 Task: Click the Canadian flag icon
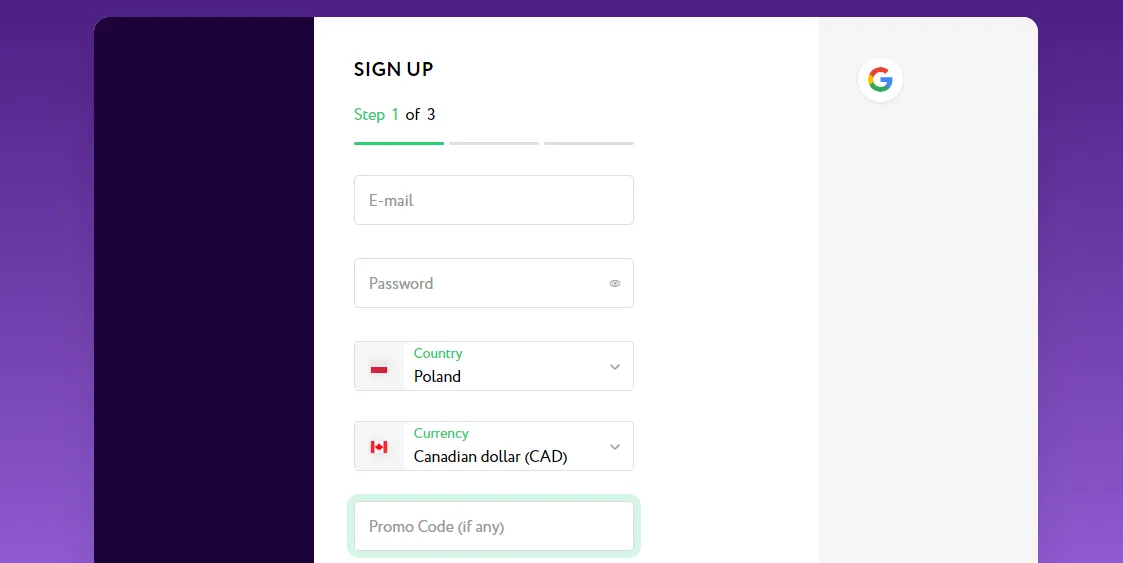coord(379,447)
